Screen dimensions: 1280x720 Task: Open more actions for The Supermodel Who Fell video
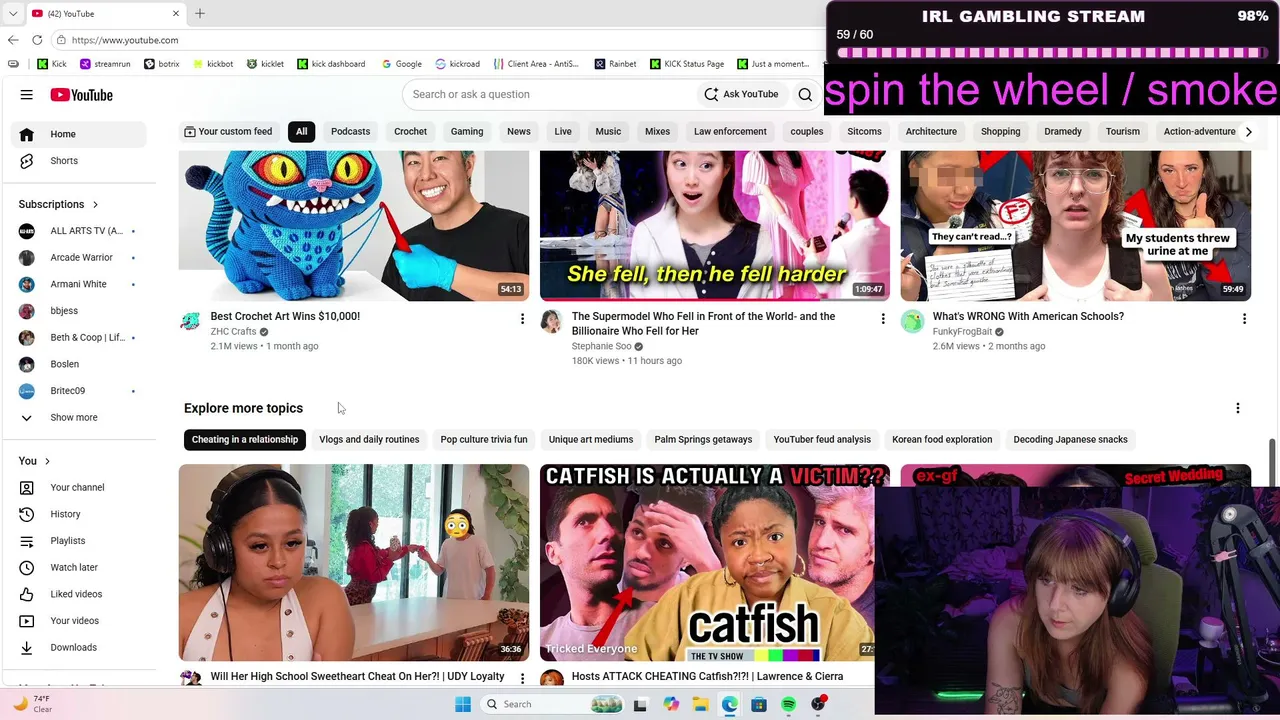coord(883,319)
